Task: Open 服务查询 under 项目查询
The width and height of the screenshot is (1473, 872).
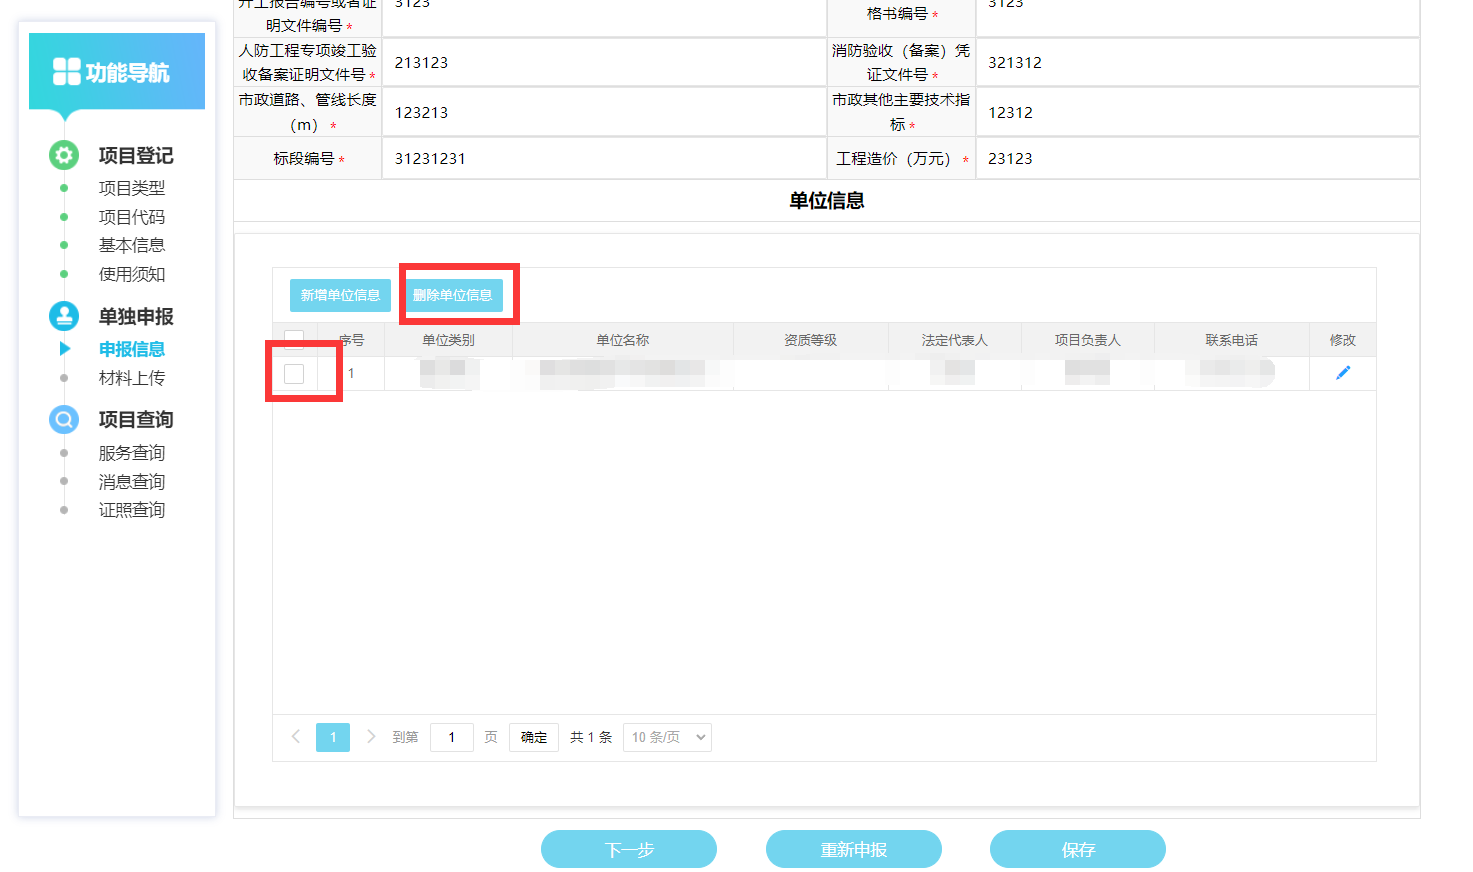Action: coord(131,453)
